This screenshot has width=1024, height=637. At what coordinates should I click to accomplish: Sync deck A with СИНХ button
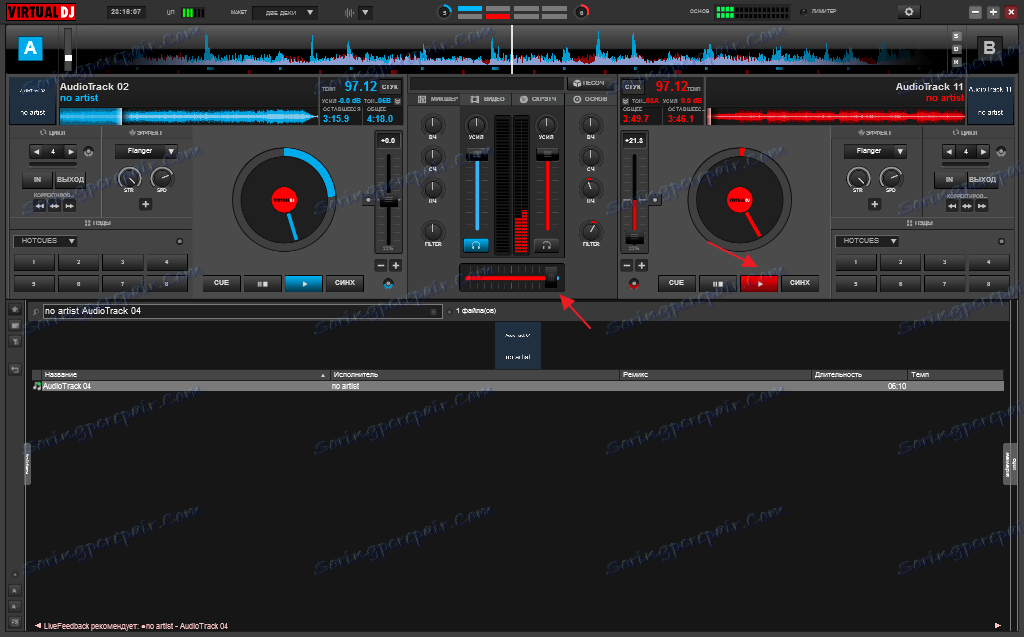(x=345, y=283)
